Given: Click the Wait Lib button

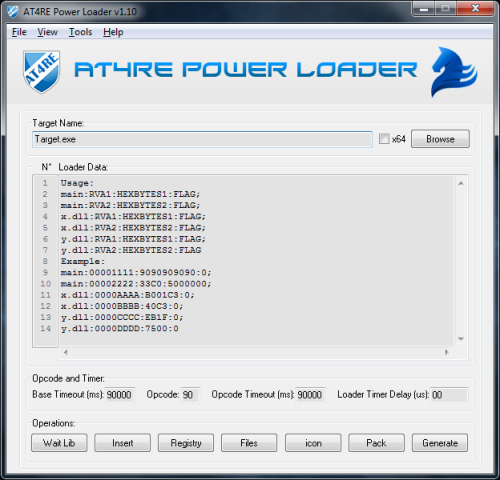Looking at the screenshot, I should [59, 443].
